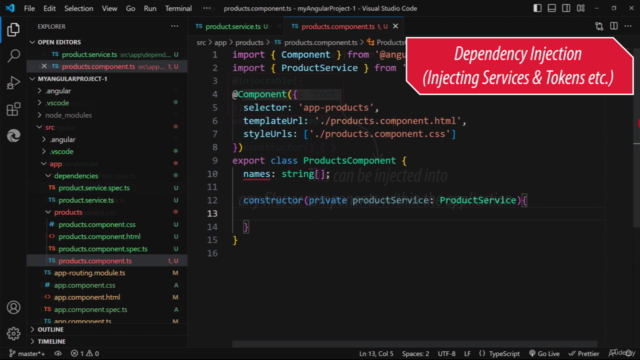Click the VS Code logo in title bar
Image resolution: width=640 pixels, height=360 pixels.
coord(10,8)
